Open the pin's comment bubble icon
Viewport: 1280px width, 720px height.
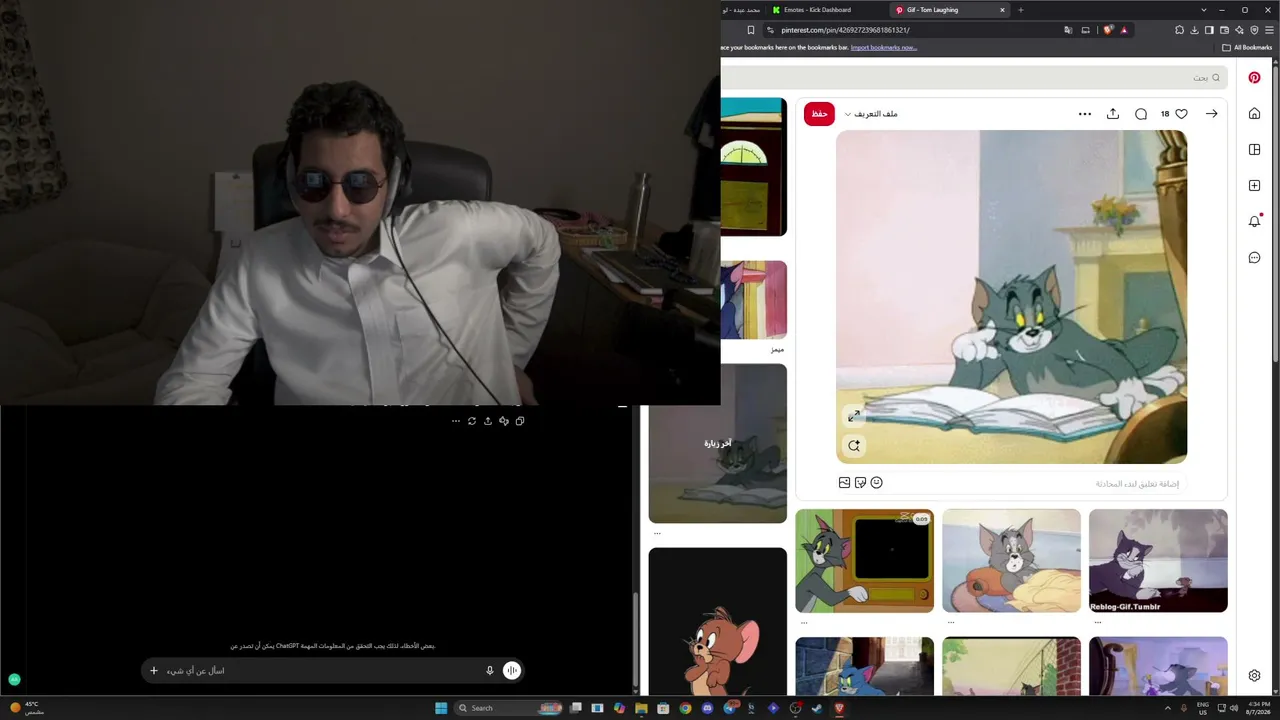click(1141, 114)
